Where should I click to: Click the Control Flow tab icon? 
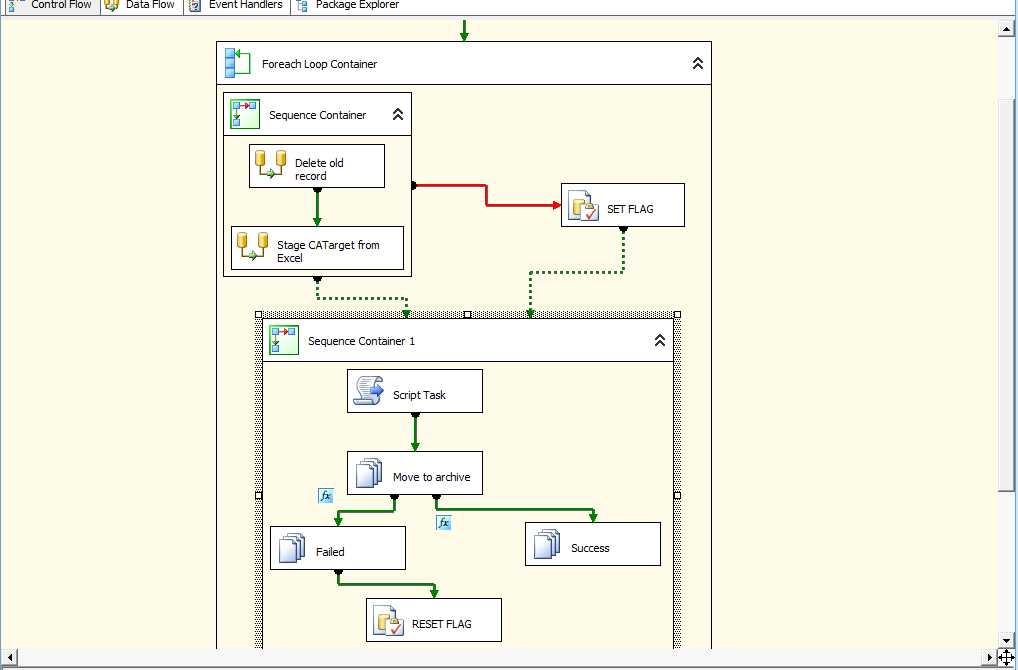coord(16,6)
